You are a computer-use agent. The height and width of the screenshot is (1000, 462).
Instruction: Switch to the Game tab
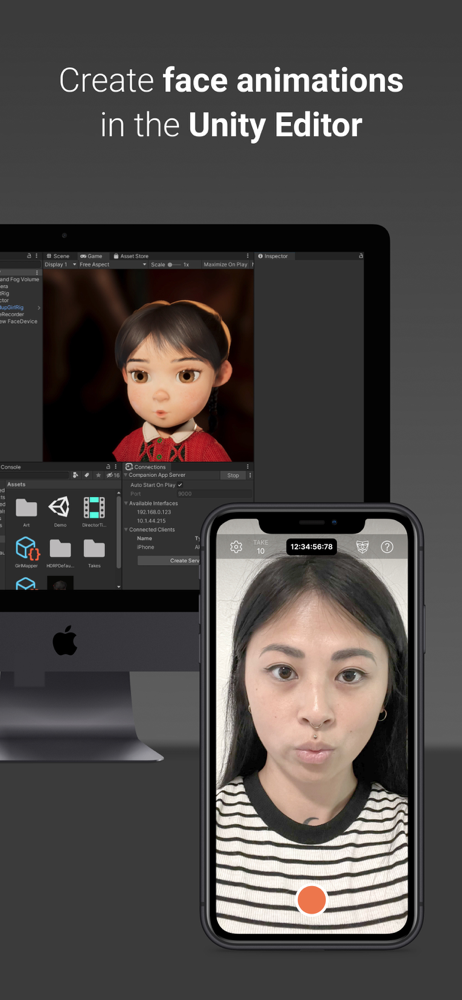tap(91, 256)
